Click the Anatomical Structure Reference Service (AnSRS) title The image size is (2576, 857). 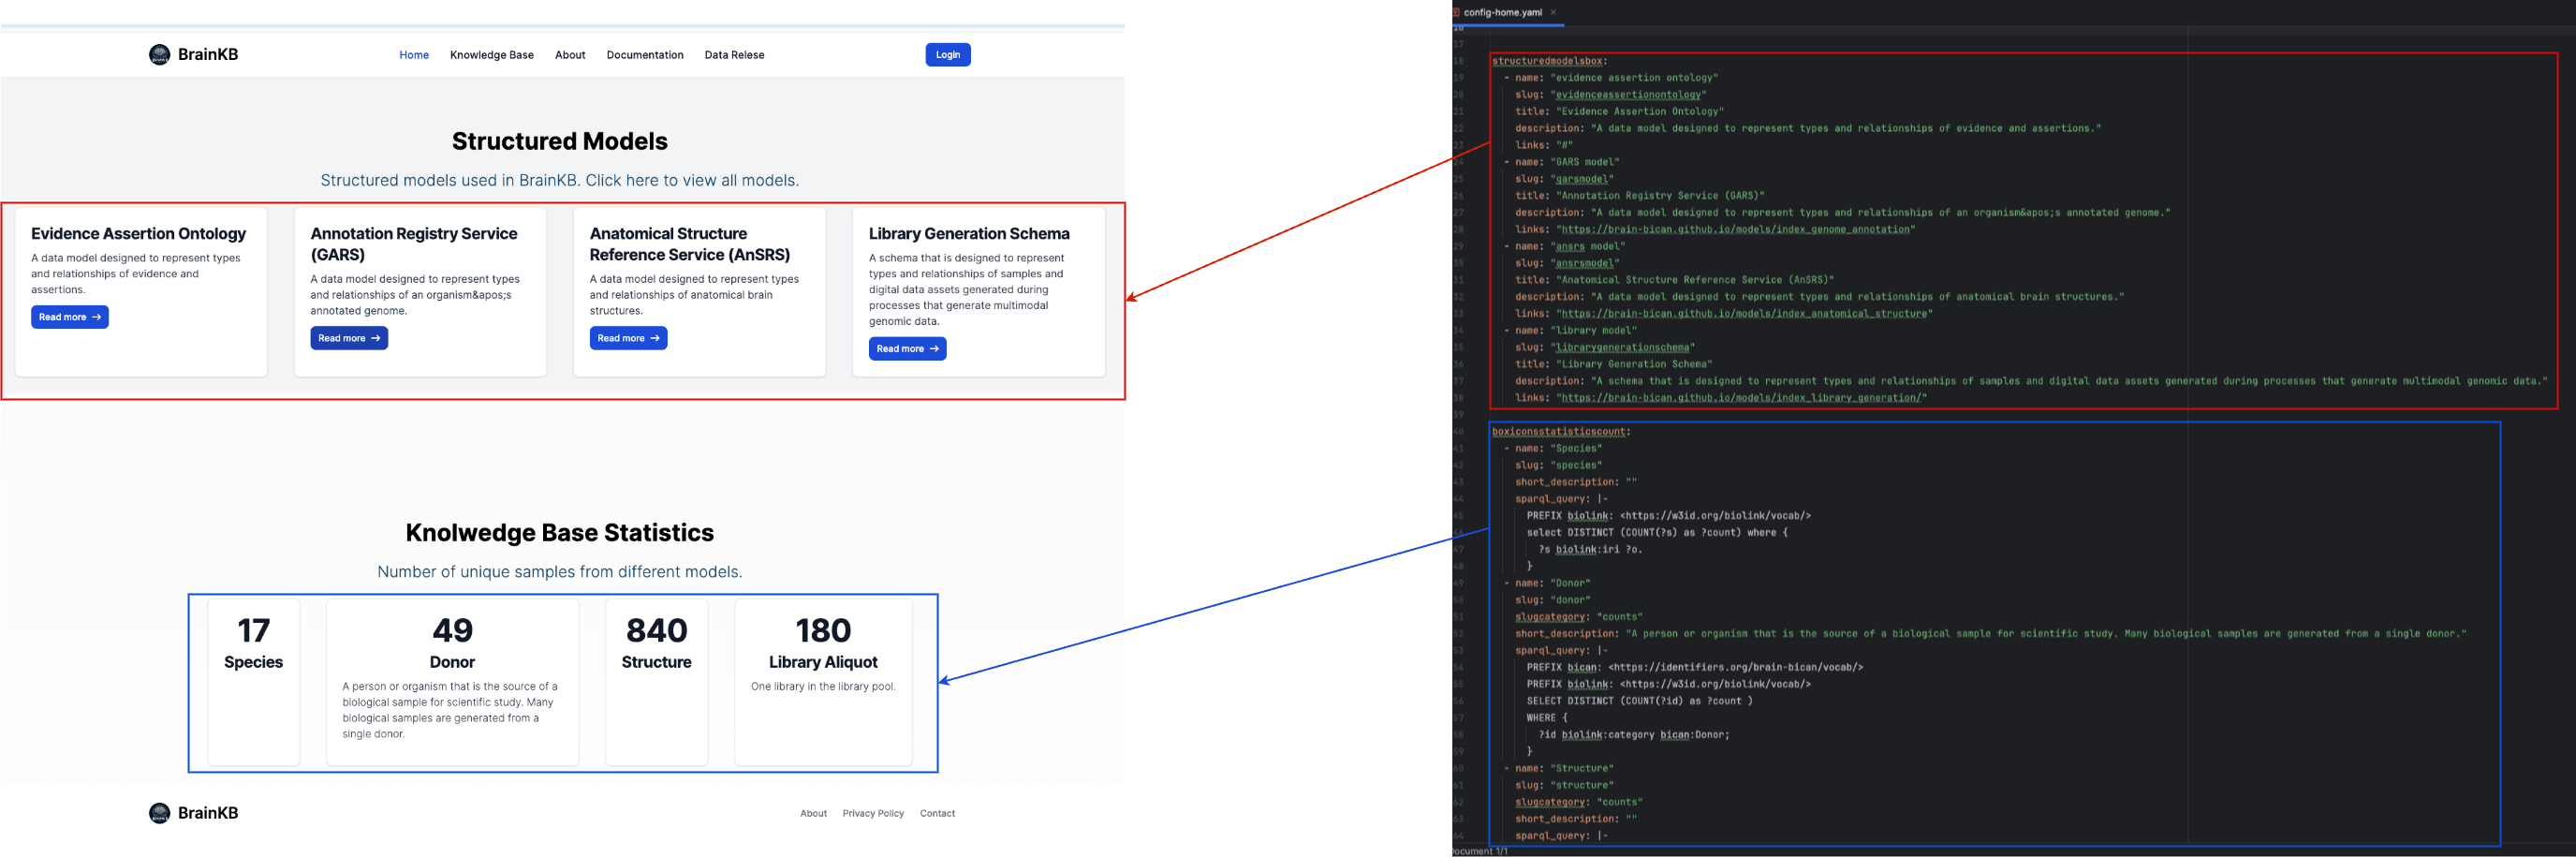[x=690, y=244]
